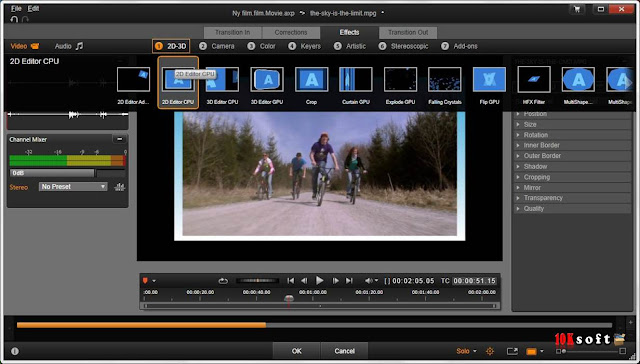
Task: Expand the Cropping settings
Action: point(573,177)
